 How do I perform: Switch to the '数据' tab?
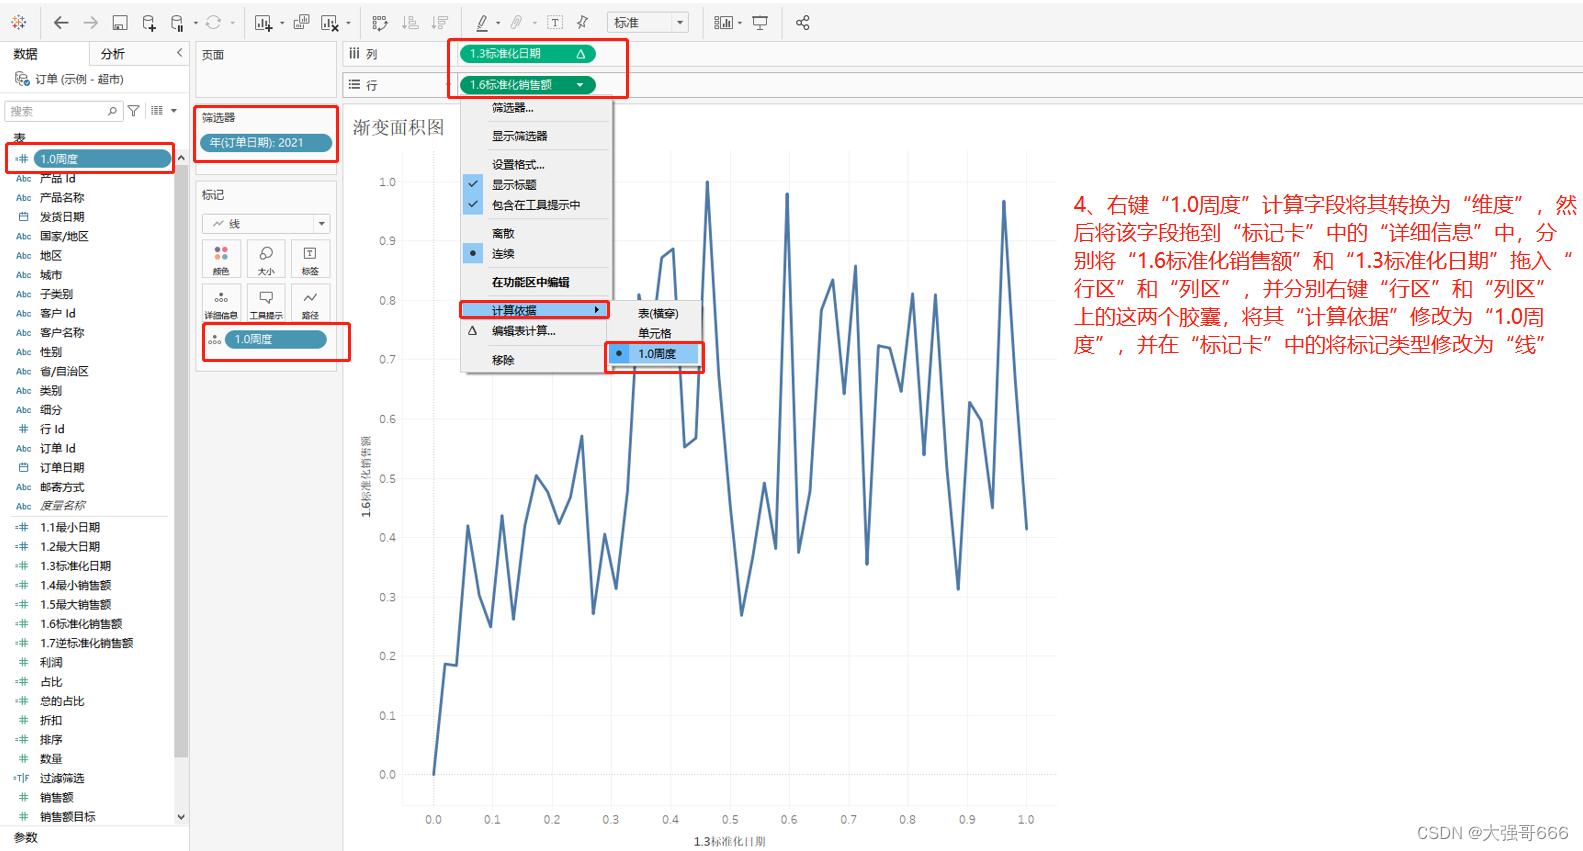(26, 54)
